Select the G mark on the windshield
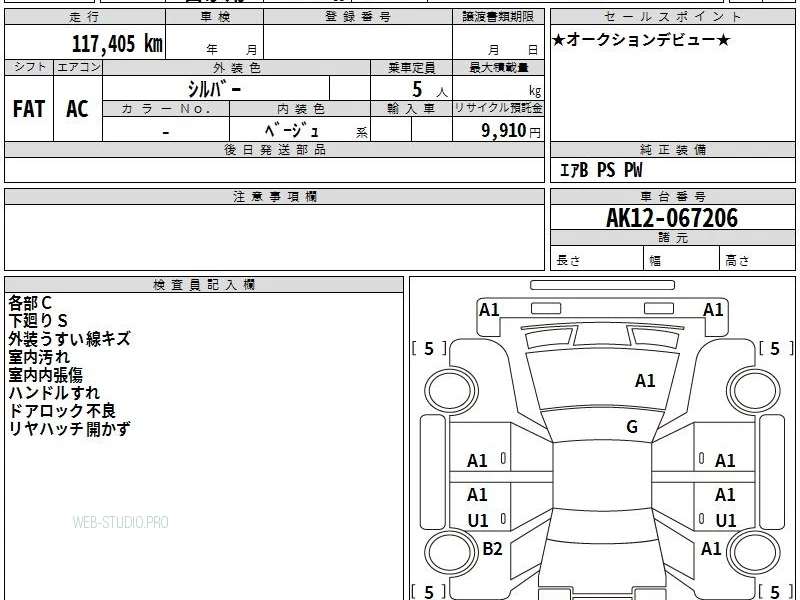 point(632,427)
